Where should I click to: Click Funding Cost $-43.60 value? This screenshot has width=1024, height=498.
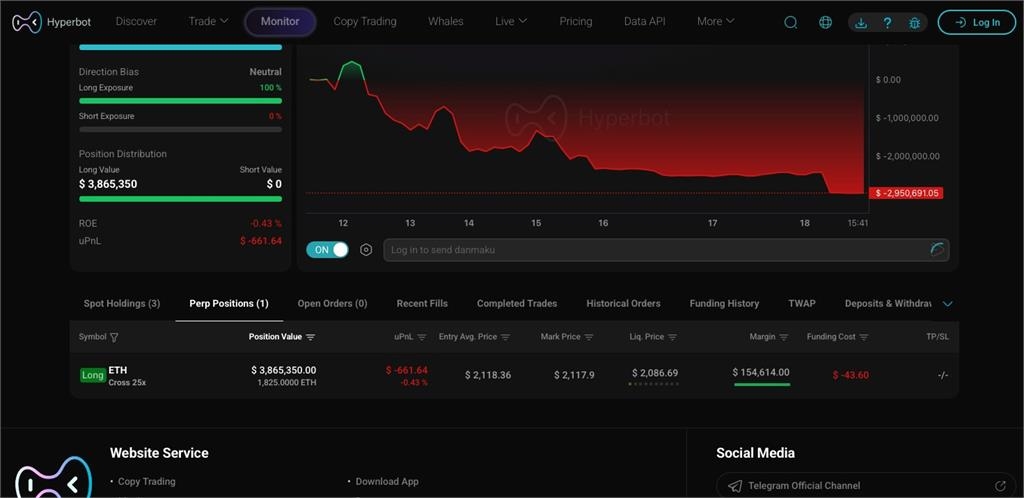(851, 375)
